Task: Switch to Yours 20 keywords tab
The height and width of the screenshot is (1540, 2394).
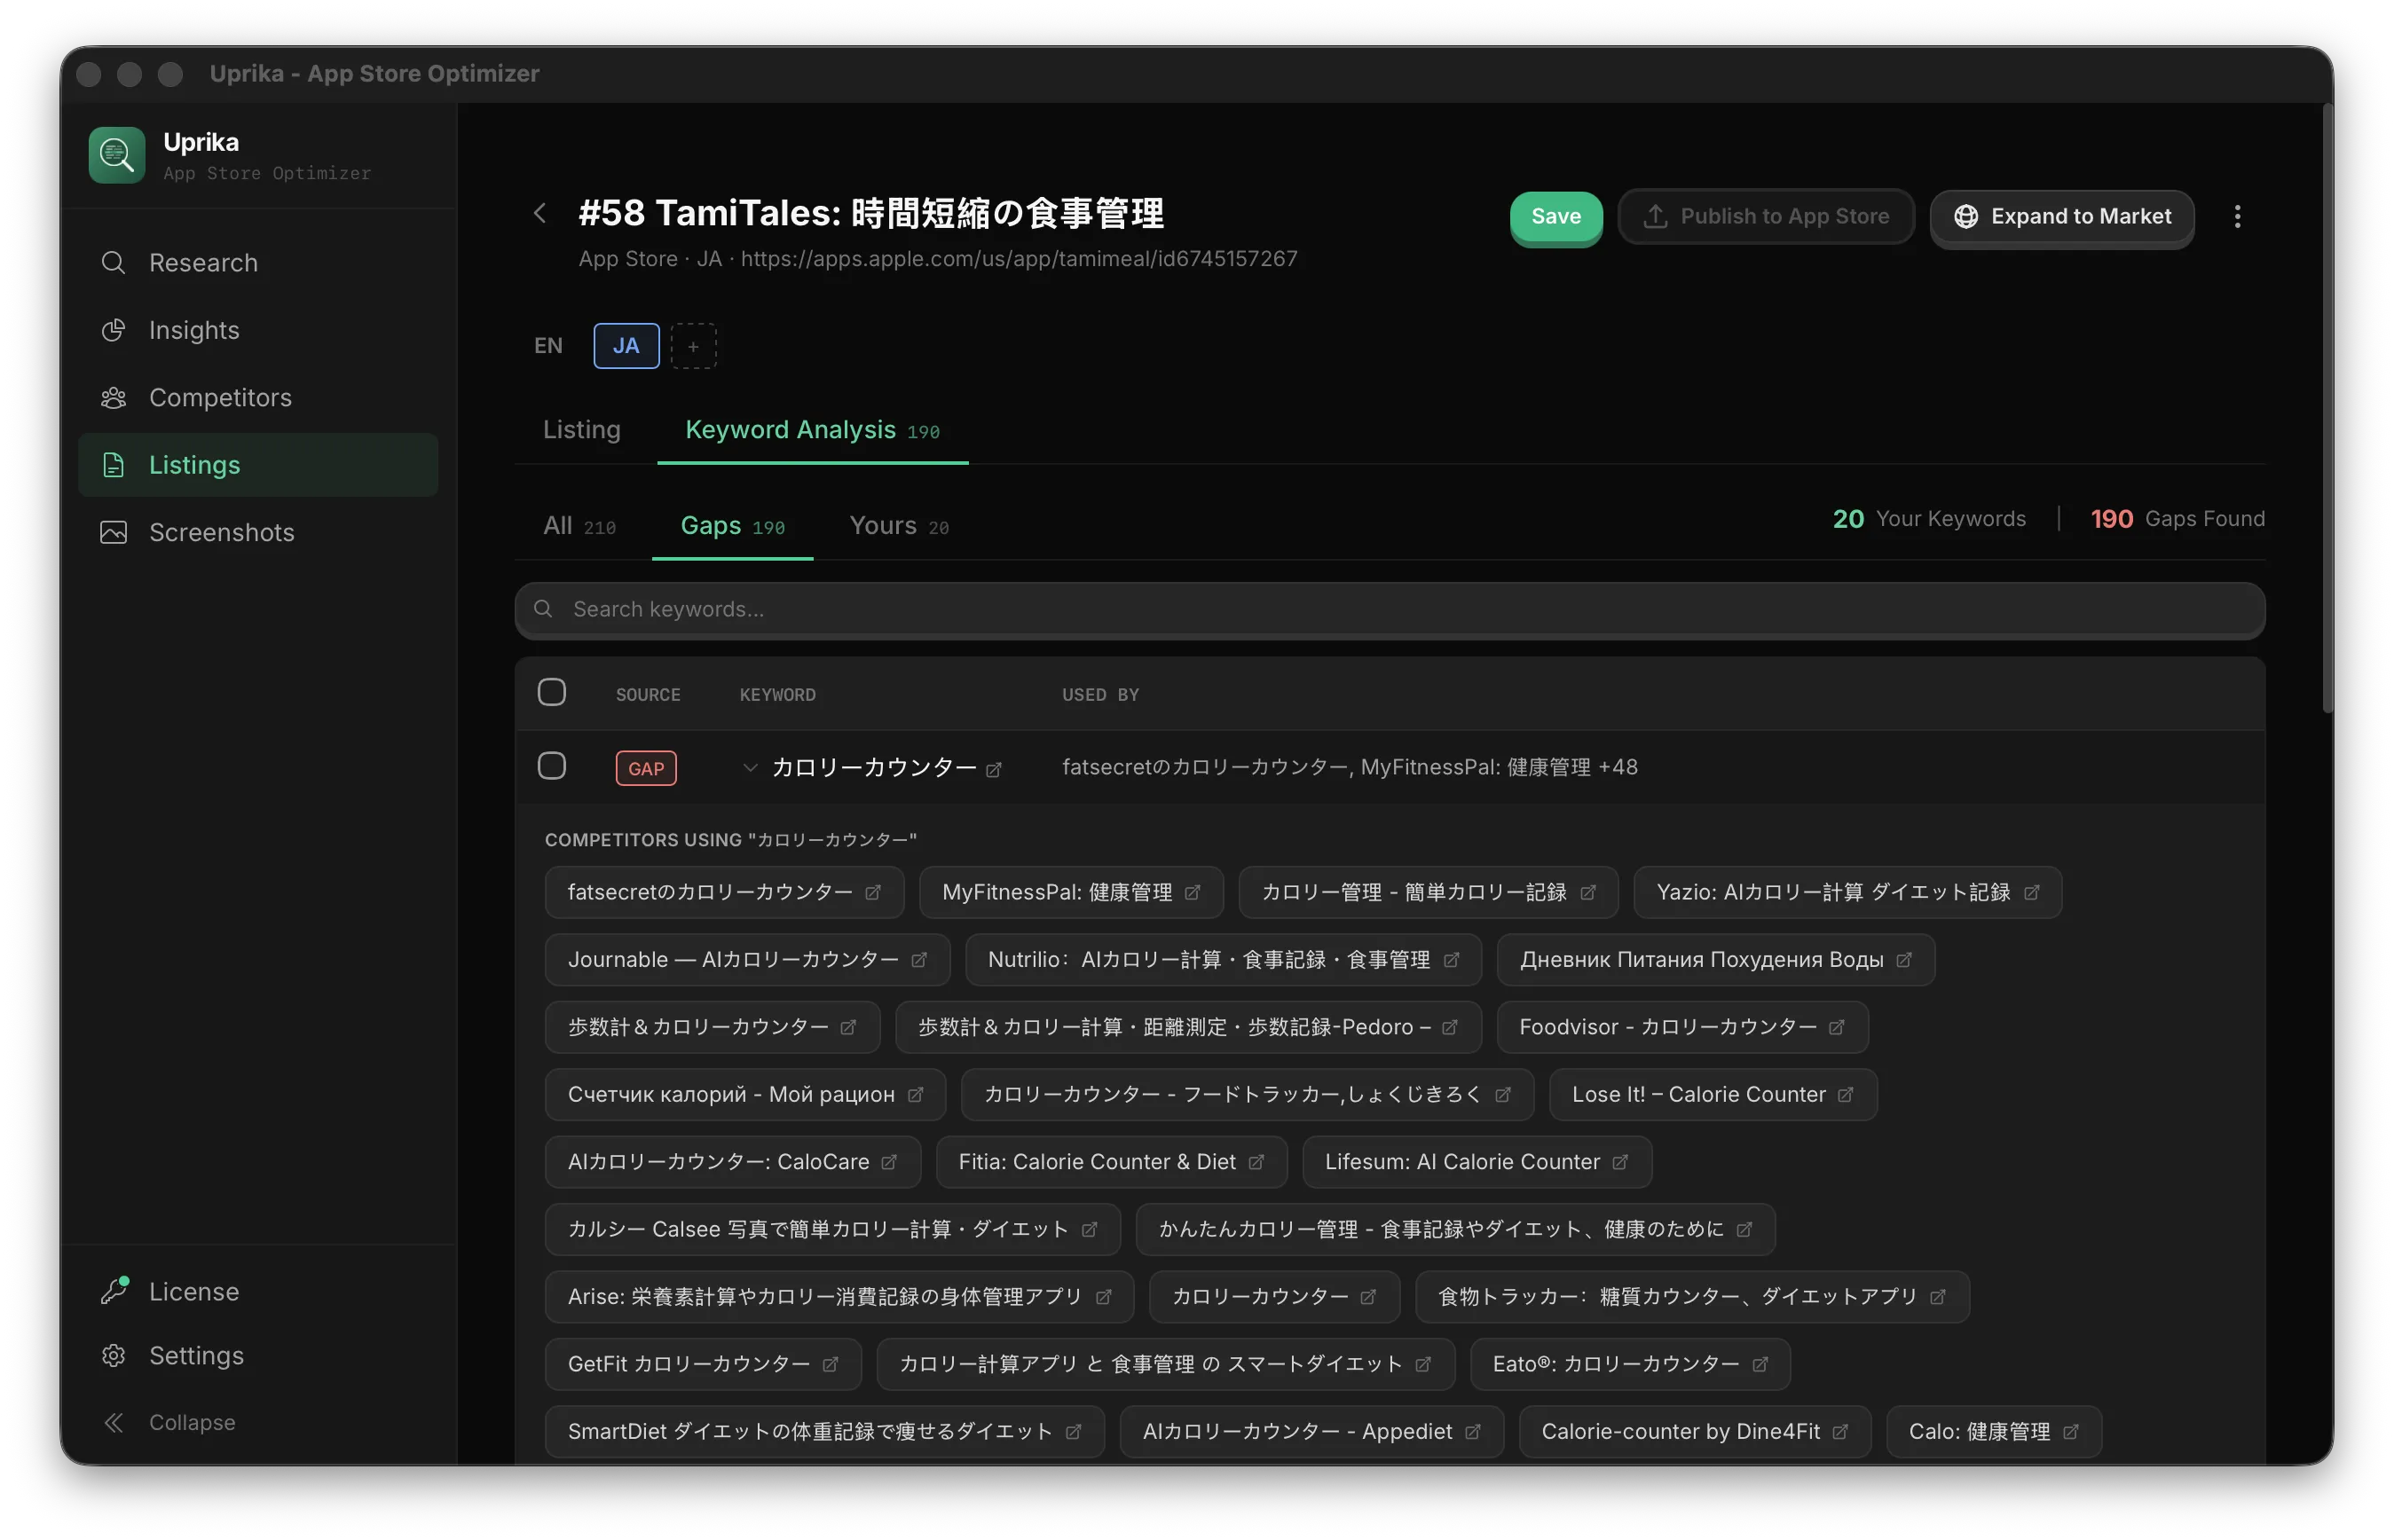Action: point(899,526)
